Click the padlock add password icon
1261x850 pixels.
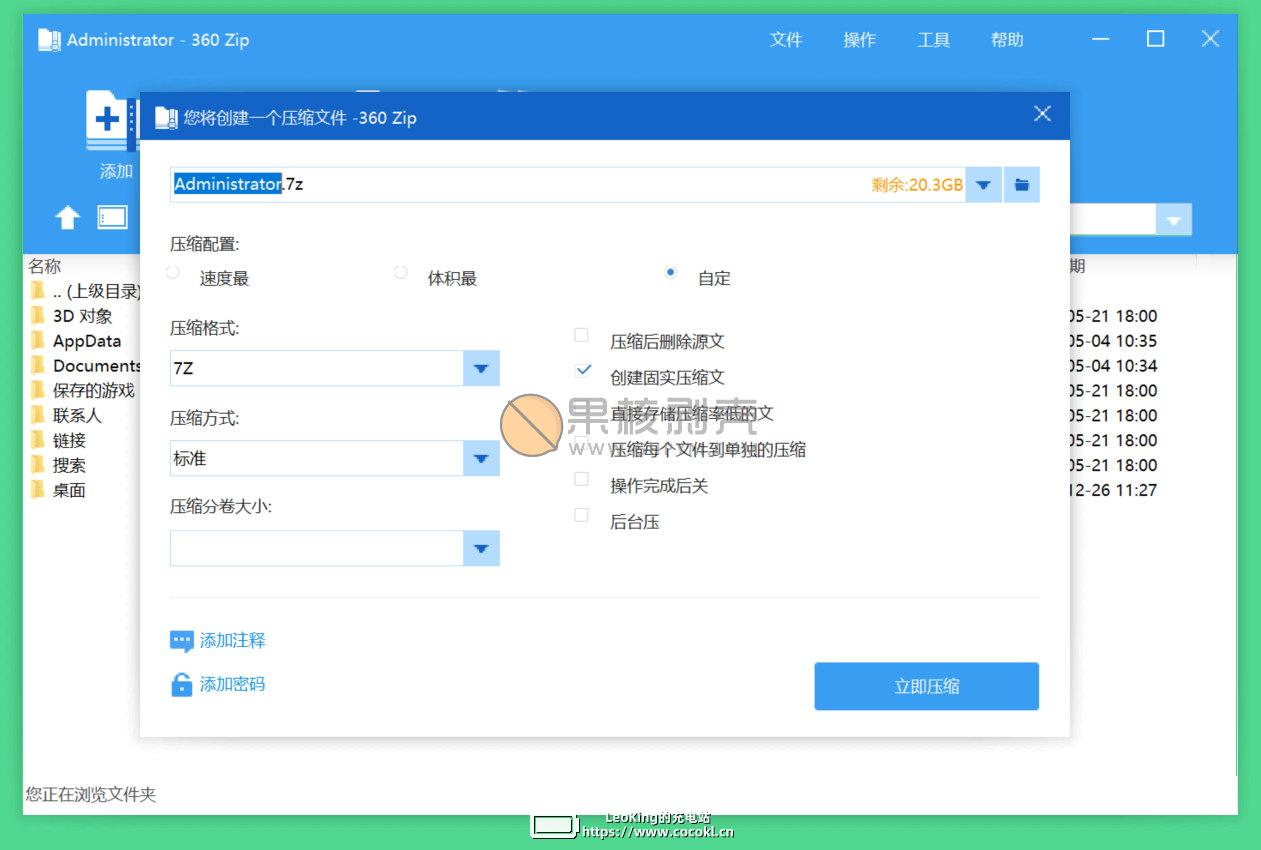(x=181, y=685)
